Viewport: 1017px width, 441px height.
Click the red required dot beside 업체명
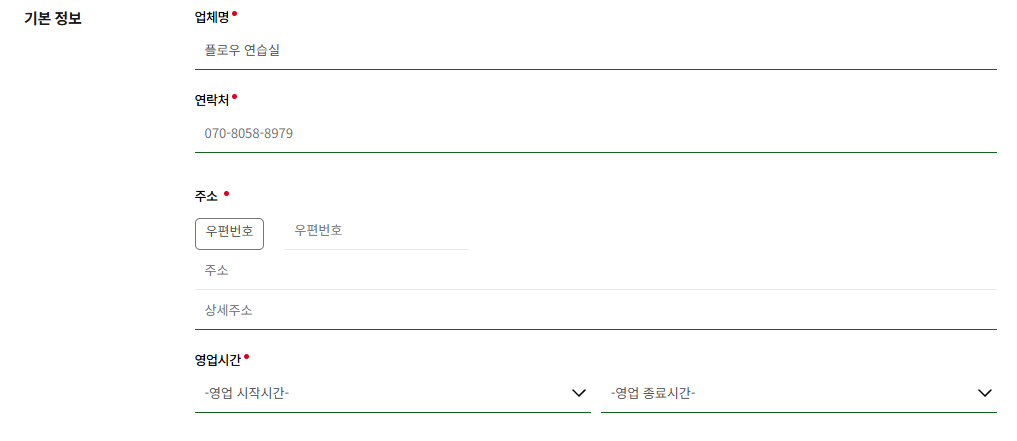(x=235, y=14)
